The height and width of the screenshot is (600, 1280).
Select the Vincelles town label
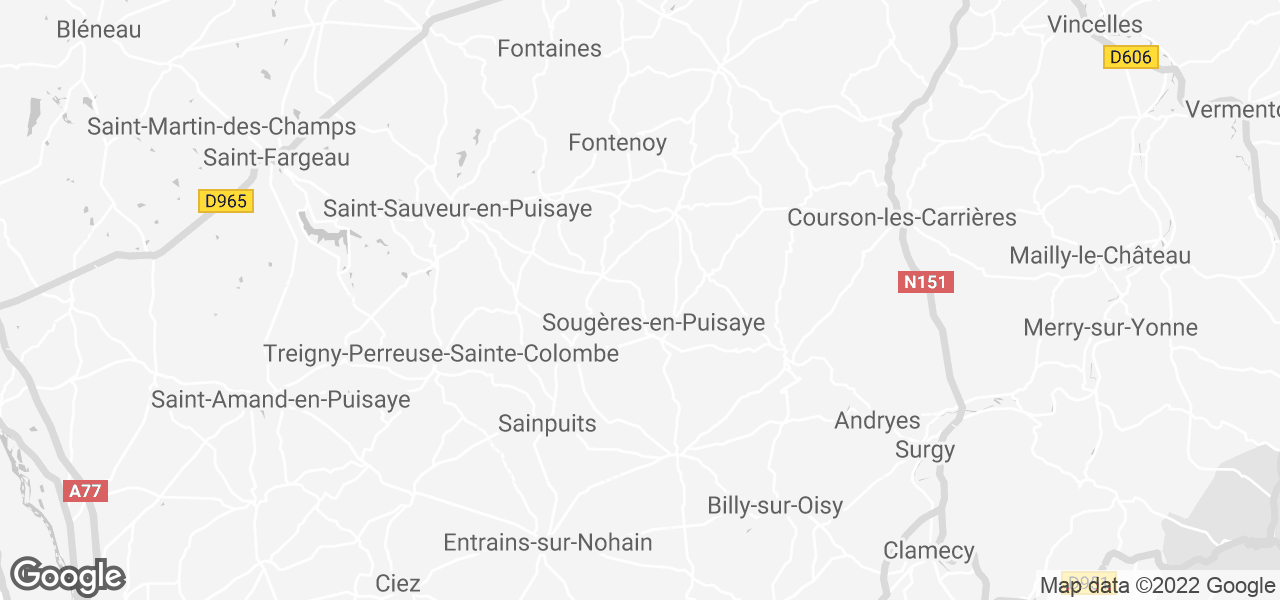tap(1095, 24)
